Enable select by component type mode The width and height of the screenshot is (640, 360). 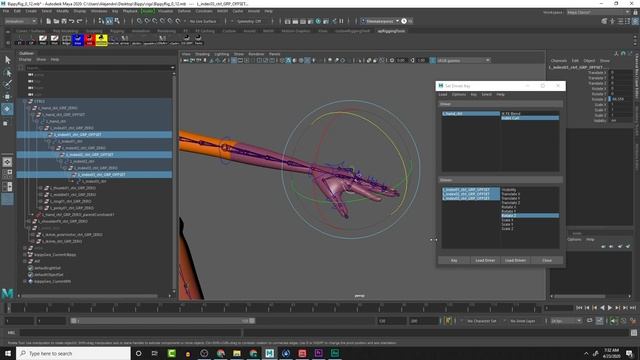click(117, 21)
